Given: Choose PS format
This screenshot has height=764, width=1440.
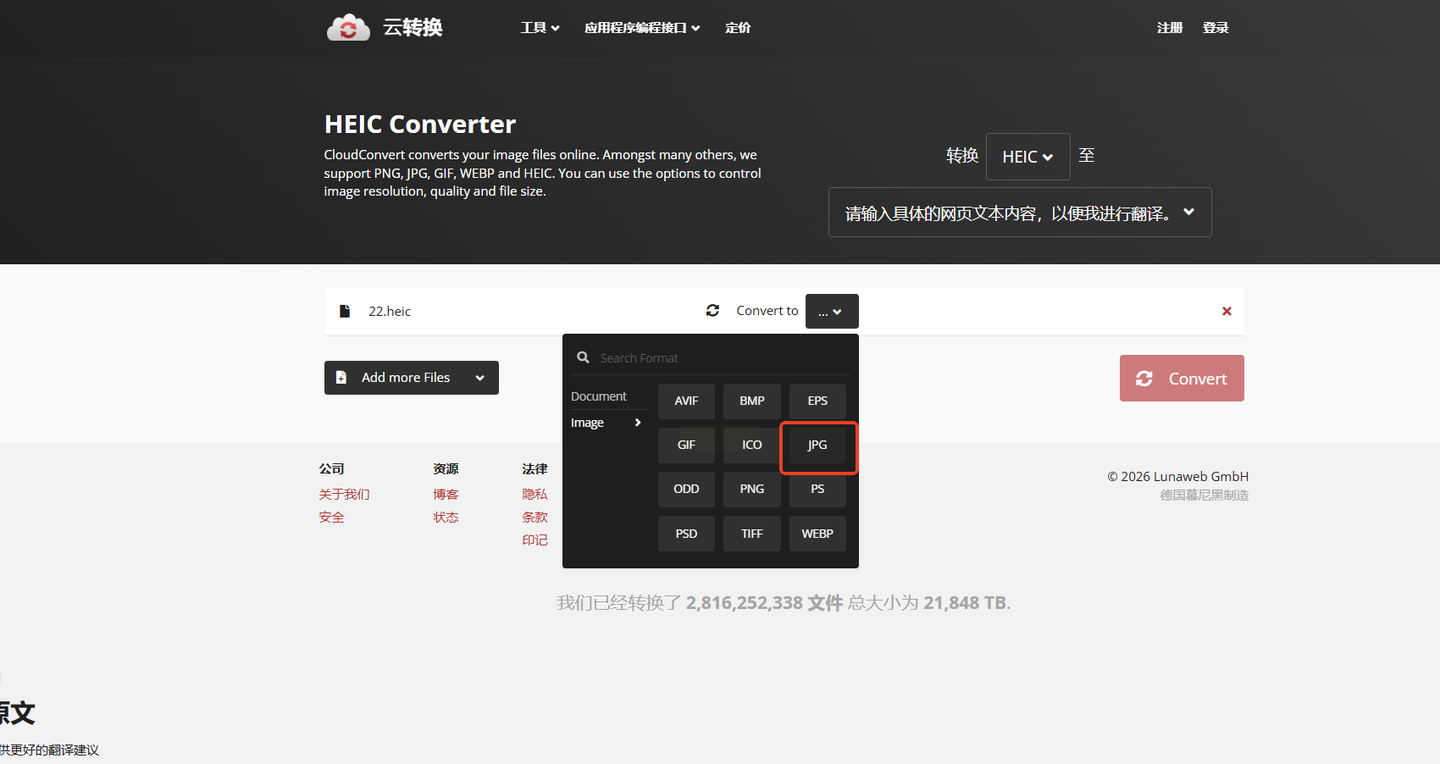Looking at the screenshot, I should [x=818, y=489].
